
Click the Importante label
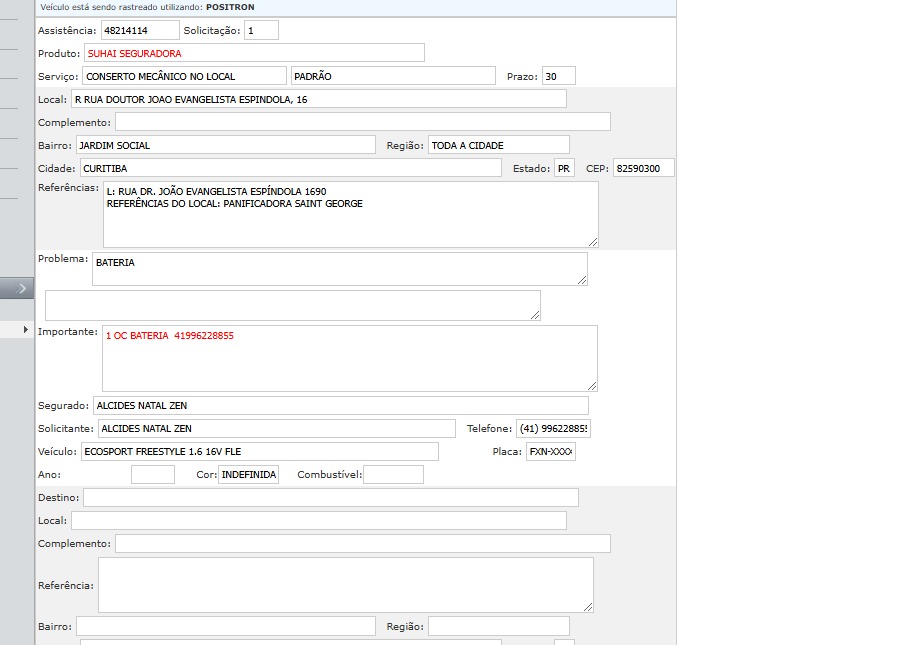[x=68, y=332]
